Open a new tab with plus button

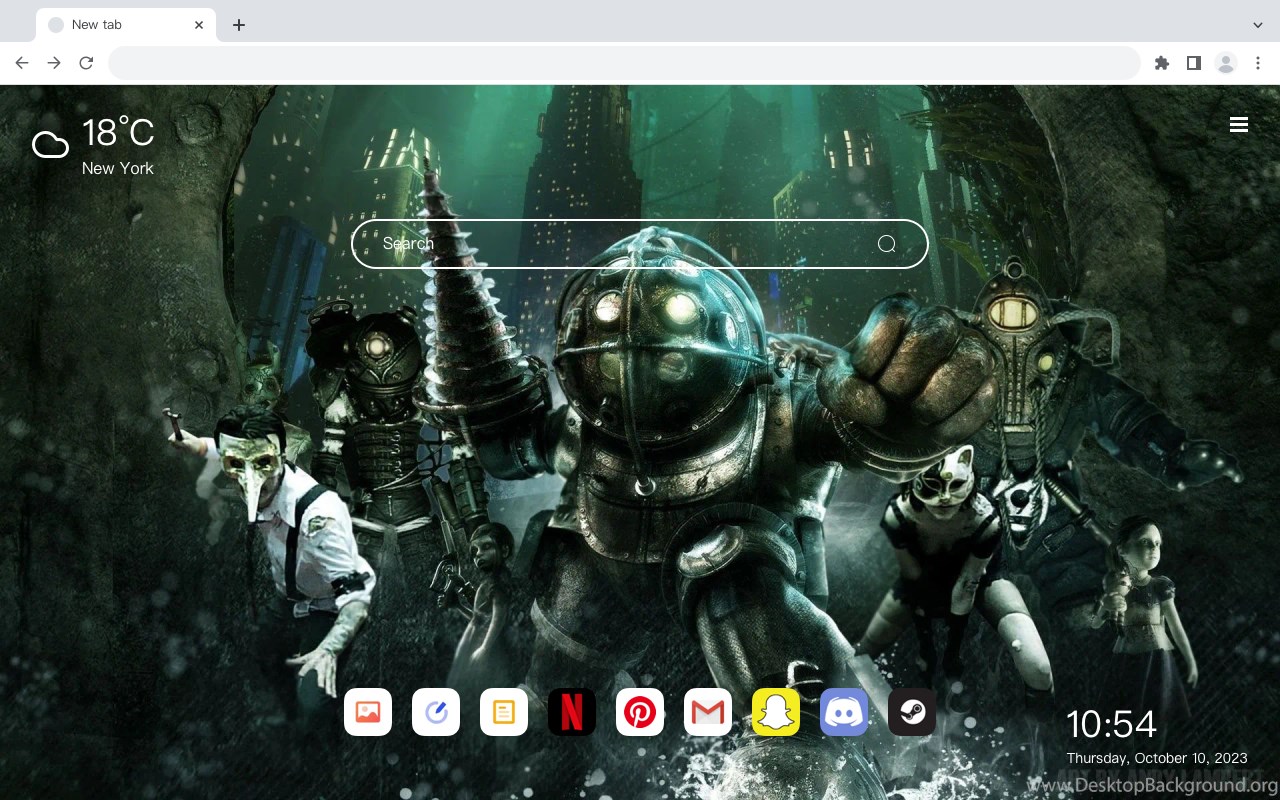238,25
